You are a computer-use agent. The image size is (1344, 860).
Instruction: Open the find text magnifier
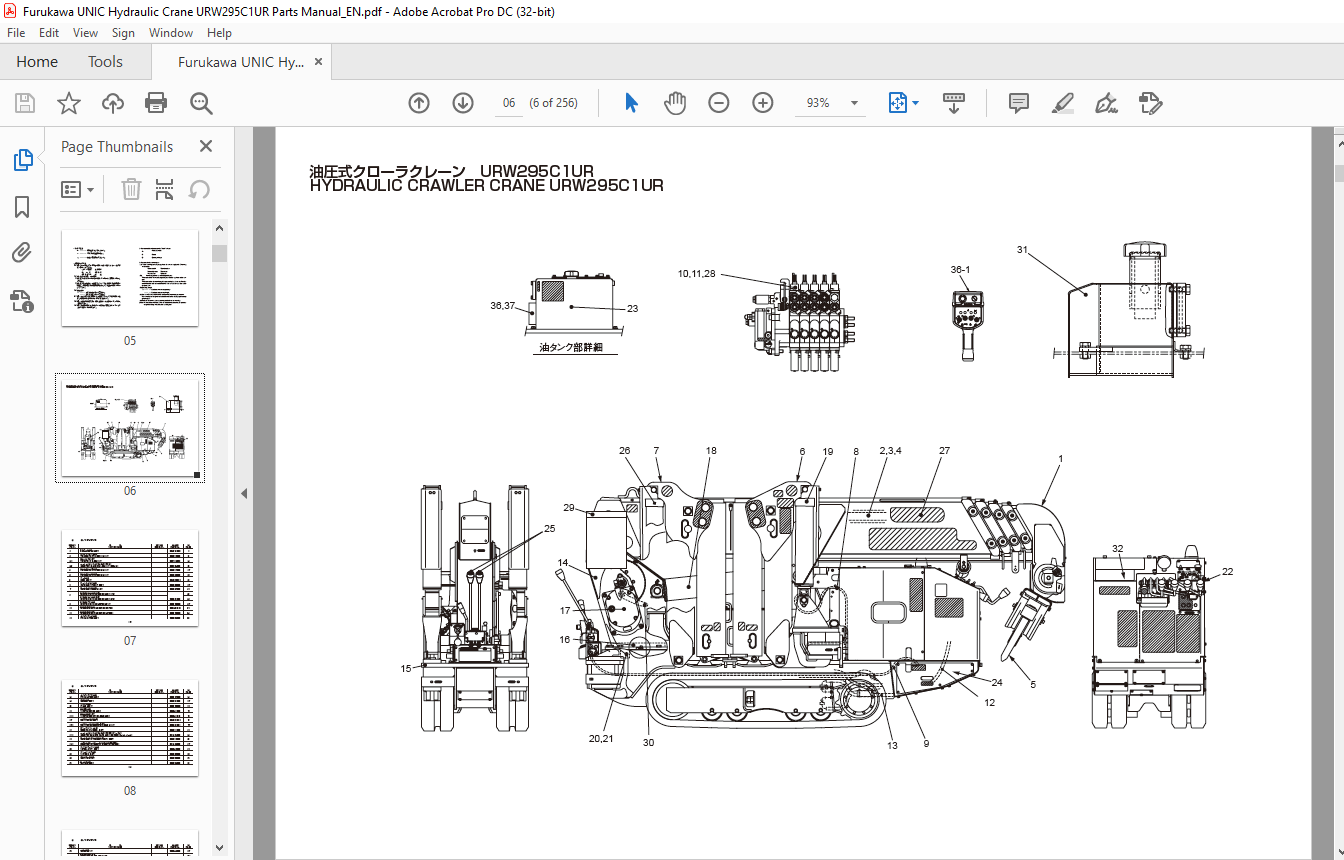(x=201, y=103)
